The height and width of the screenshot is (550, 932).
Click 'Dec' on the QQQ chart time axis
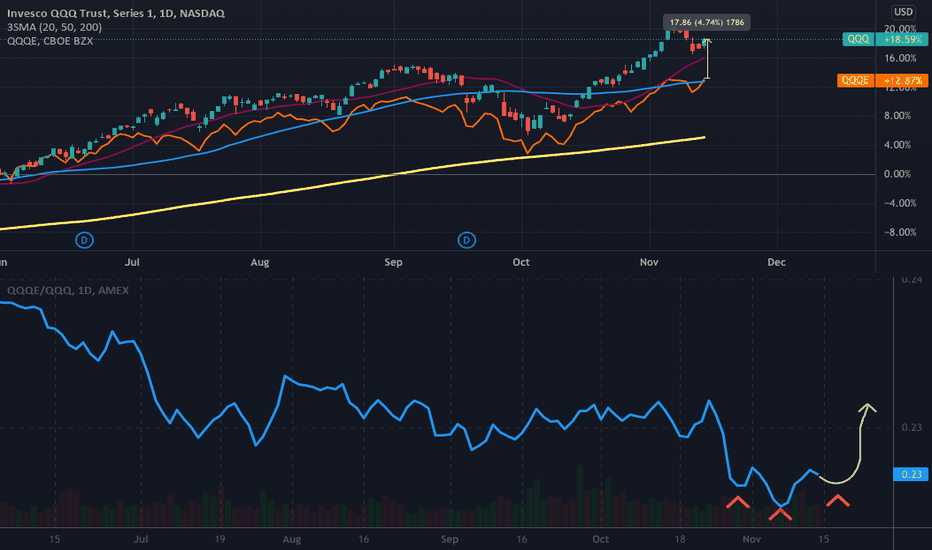point(776,262)
